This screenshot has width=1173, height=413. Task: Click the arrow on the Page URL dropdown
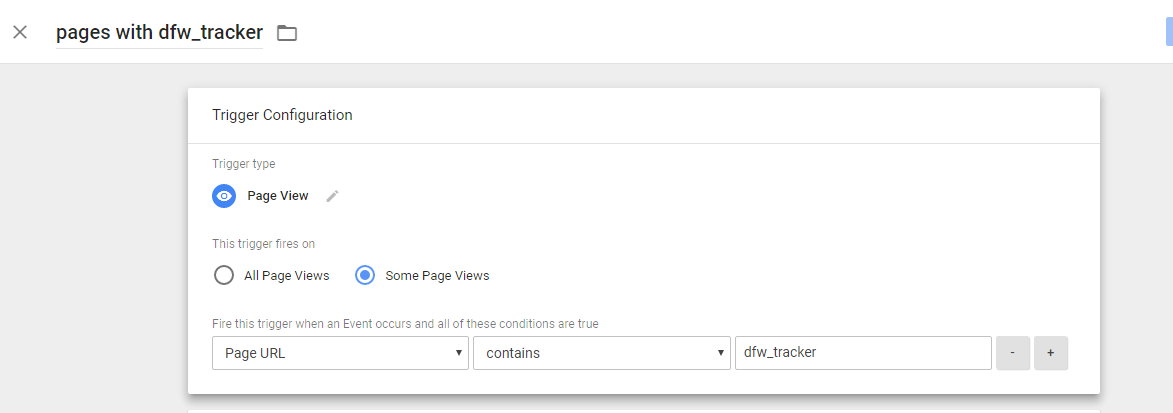click(x=458, y=353)
